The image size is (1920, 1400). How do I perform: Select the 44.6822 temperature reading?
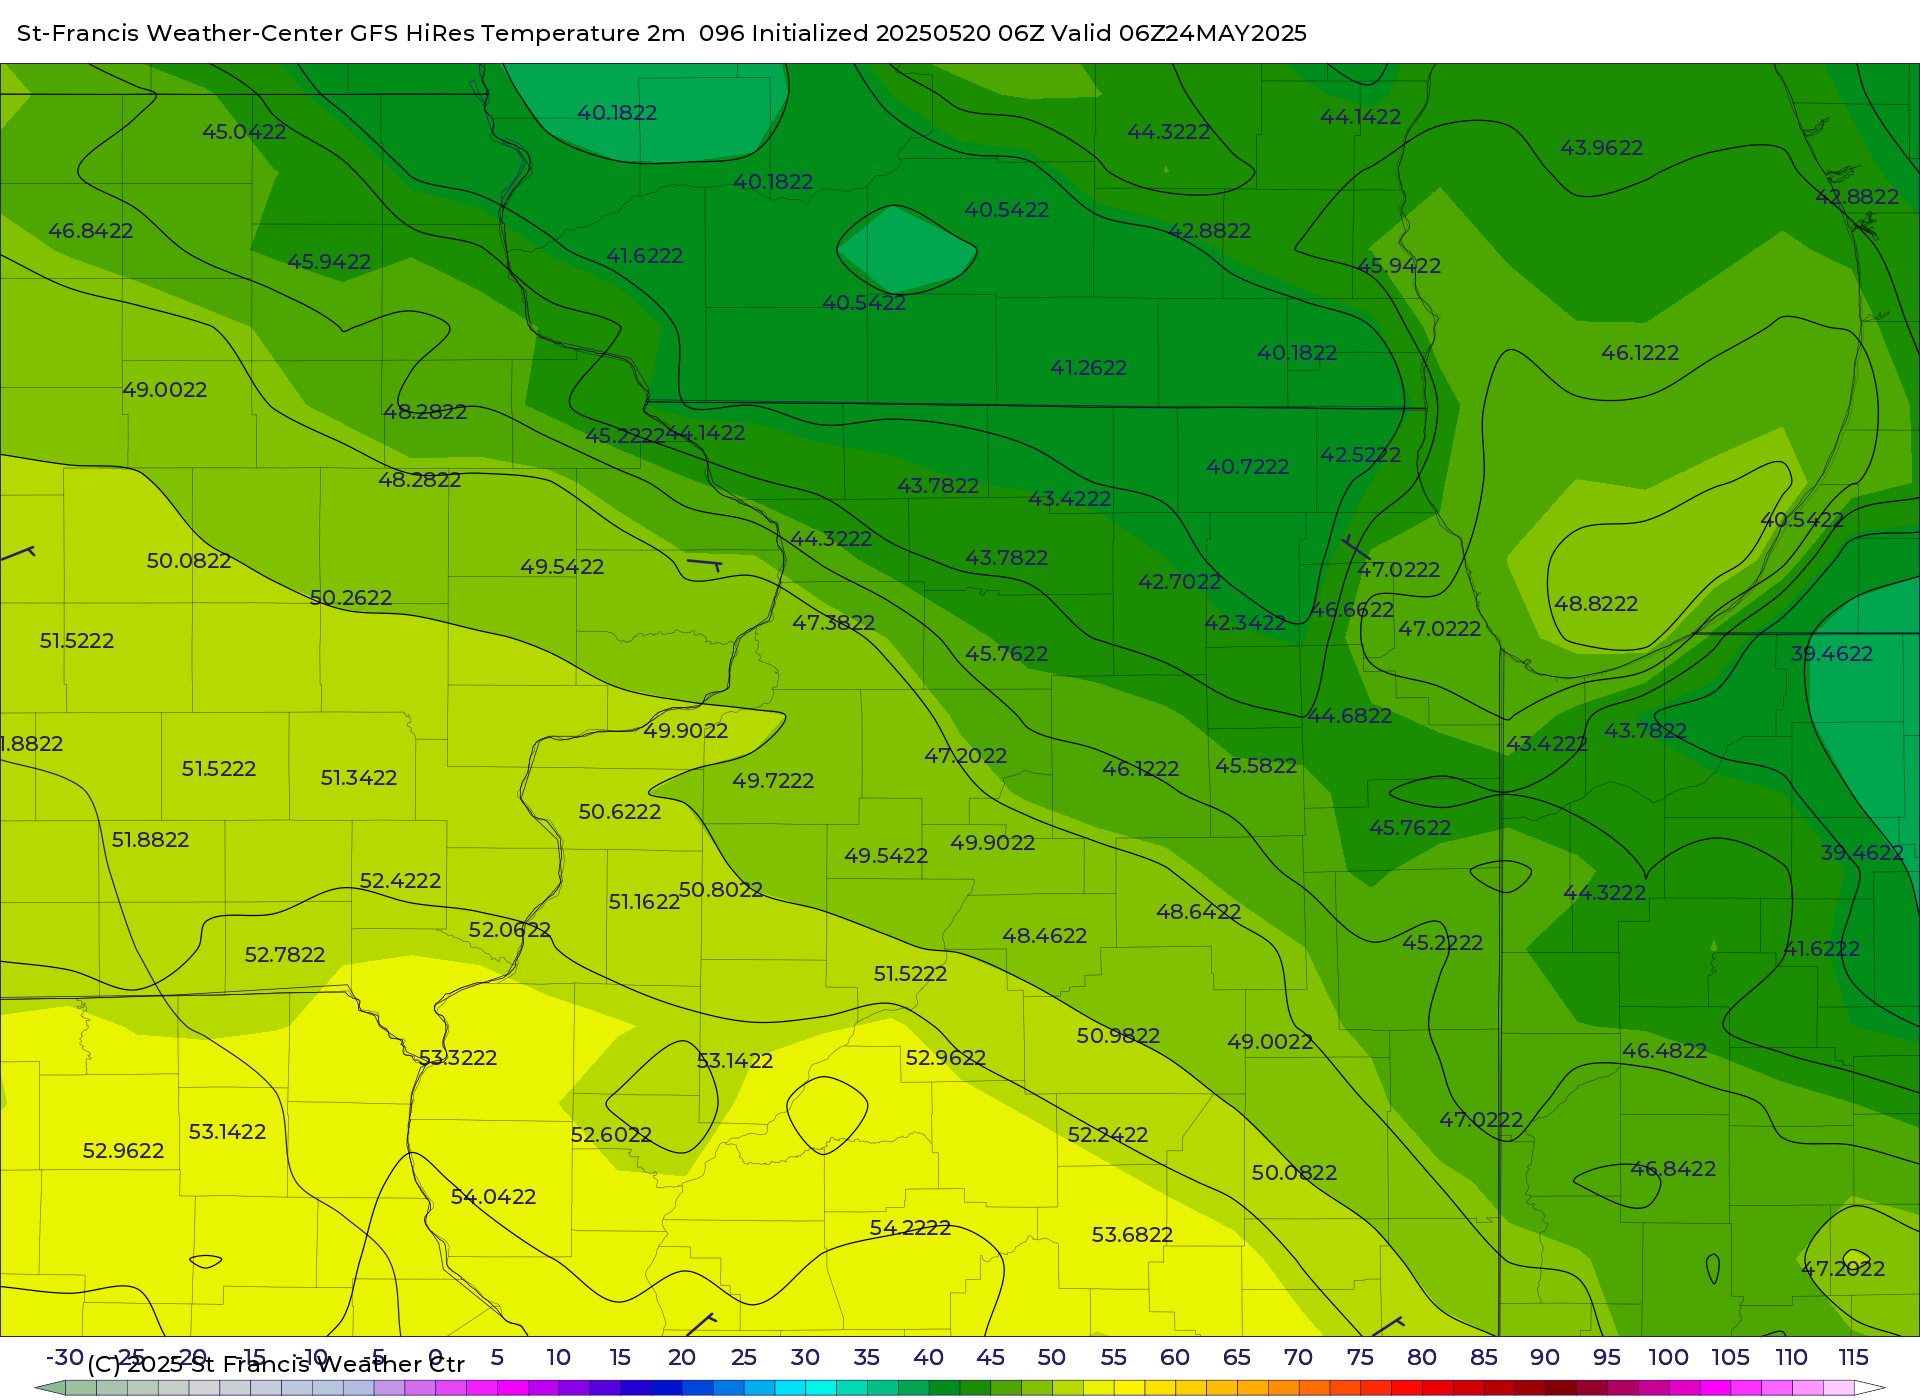[x=1350, y=716]
